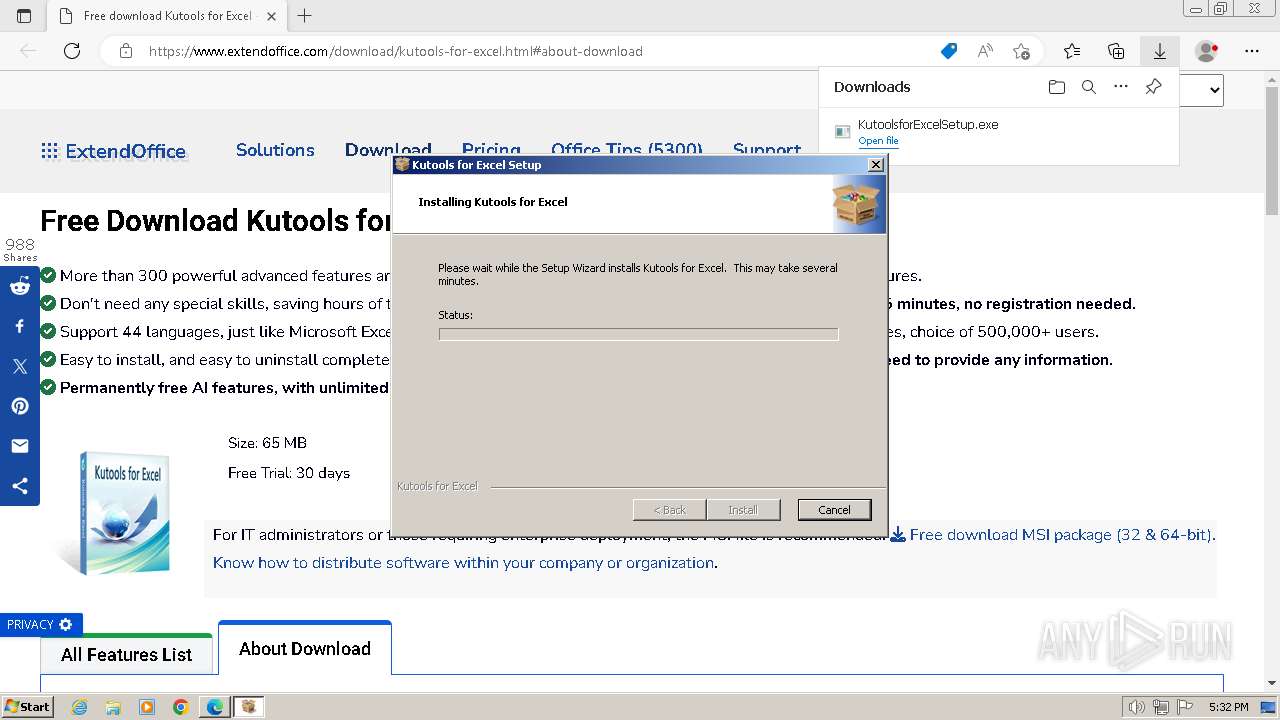Share page on Facebook
This screenshot has height=720, width=1280.
20,326
